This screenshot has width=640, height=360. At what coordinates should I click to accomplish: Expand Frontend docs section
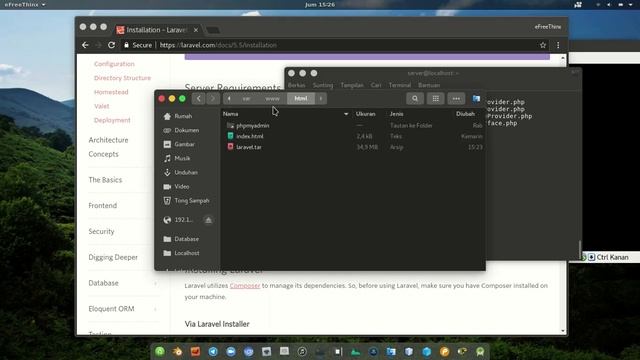102,206
